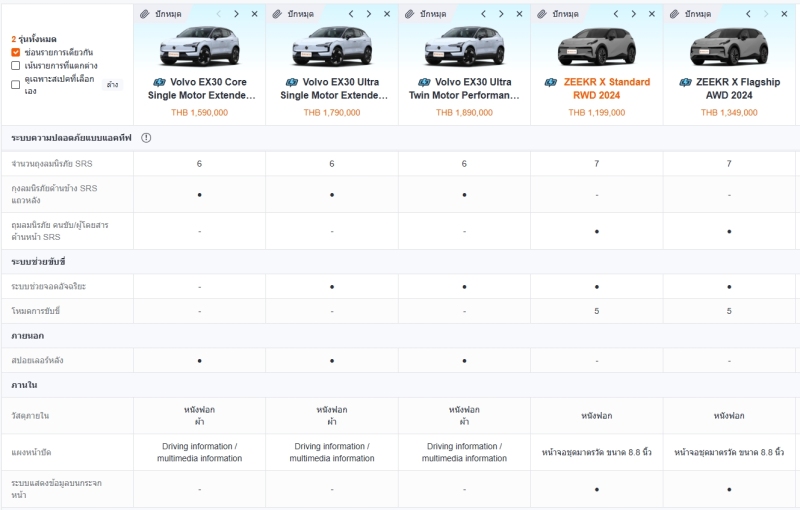Screen dimensions: 800x510
Task: Remove ZEEKR X Flagship AWD from comparison
Action: [784, 14]
